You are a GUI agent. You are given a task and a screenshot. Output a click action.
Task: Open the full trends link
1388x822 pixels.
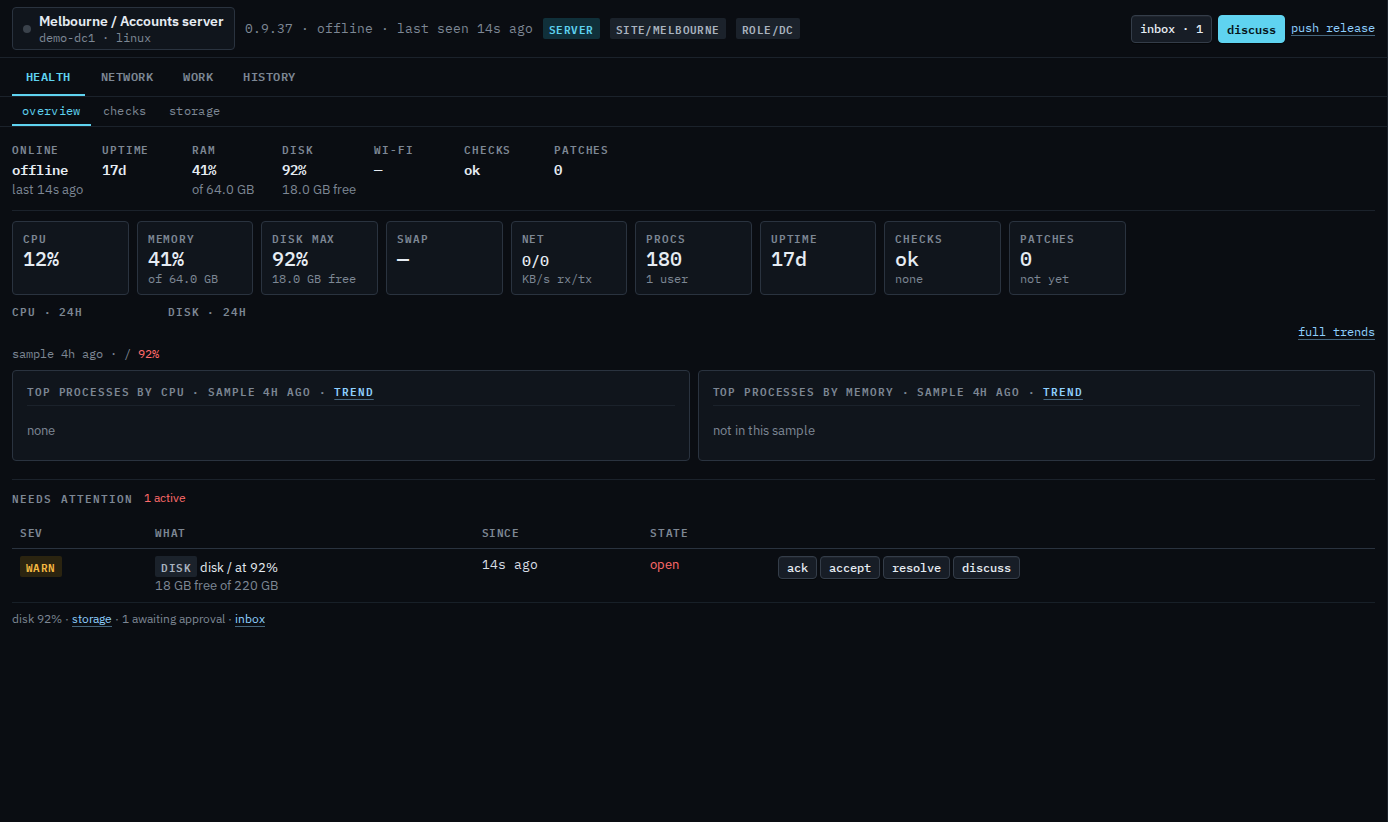(x=1336, y=332)
